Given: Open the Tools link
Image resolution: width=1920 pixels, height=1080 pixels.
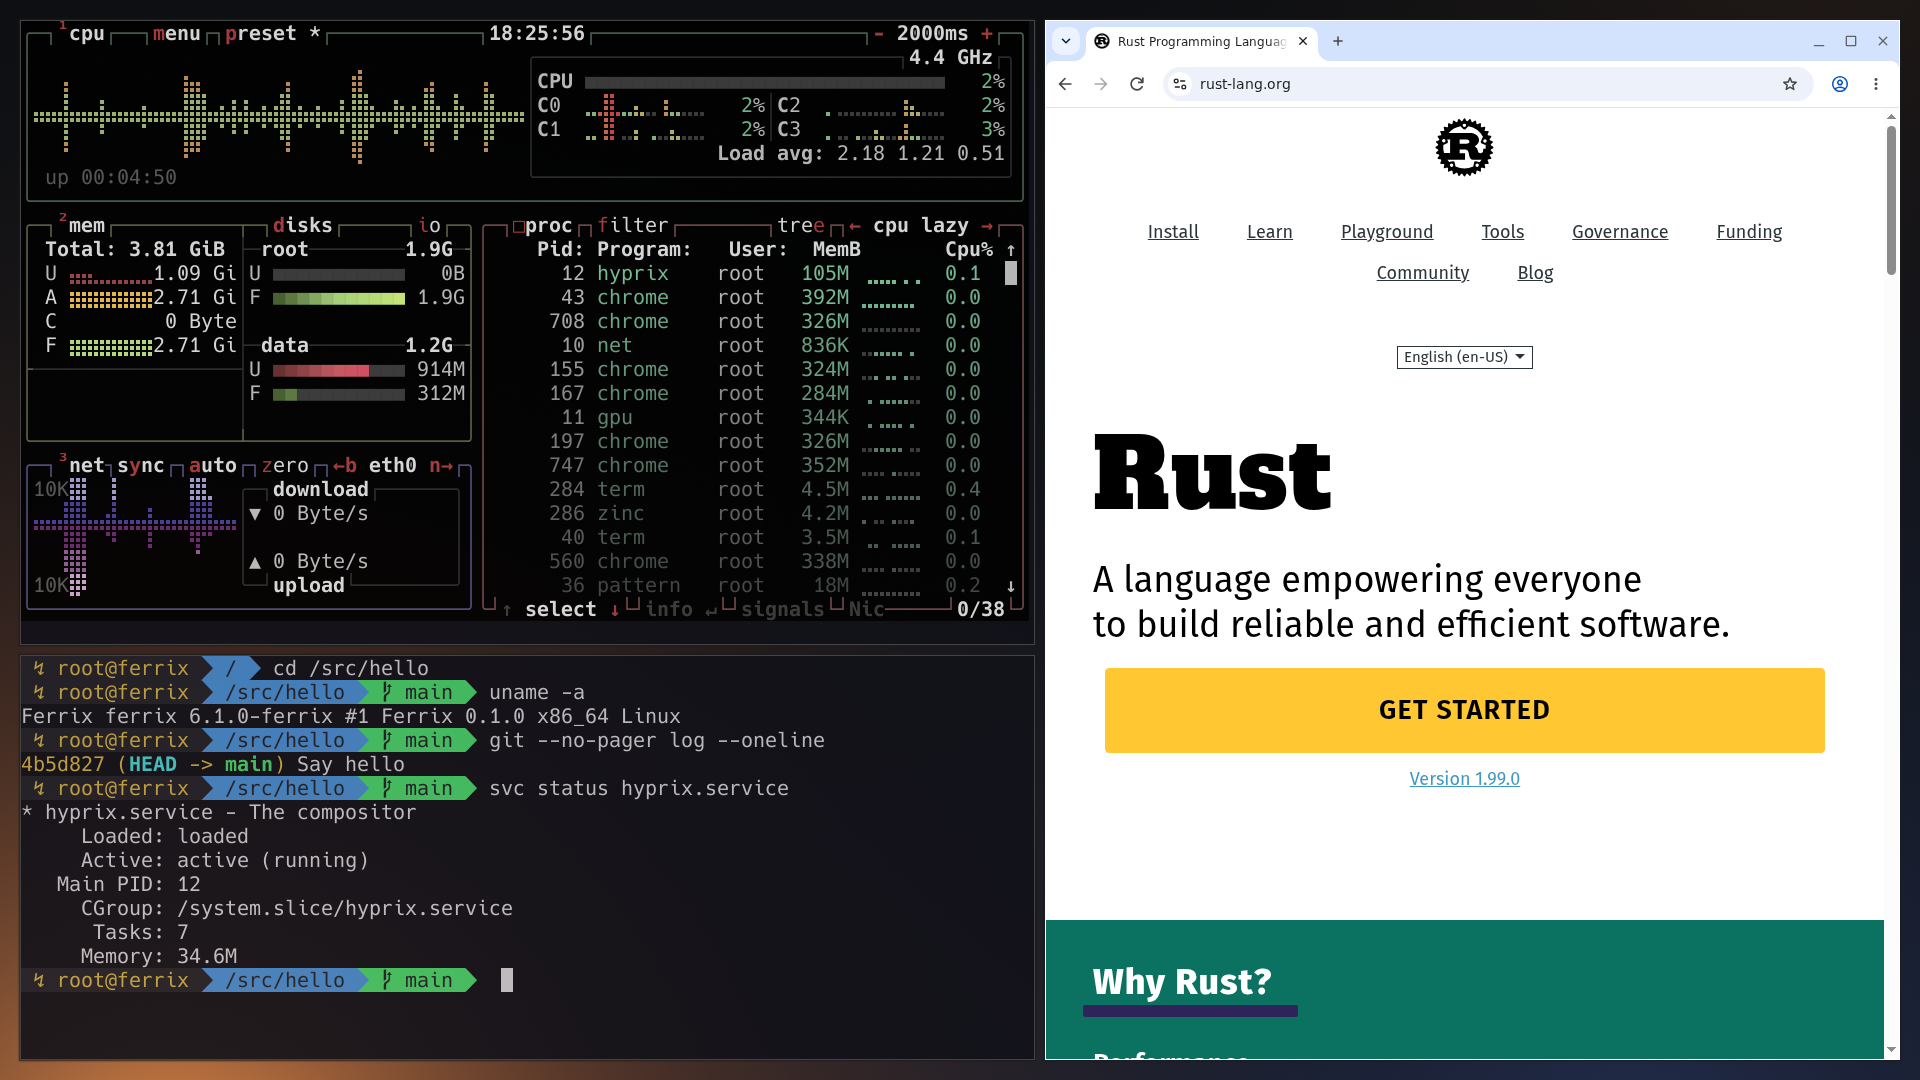Looking at the screenshot, I should (1503, 232).
